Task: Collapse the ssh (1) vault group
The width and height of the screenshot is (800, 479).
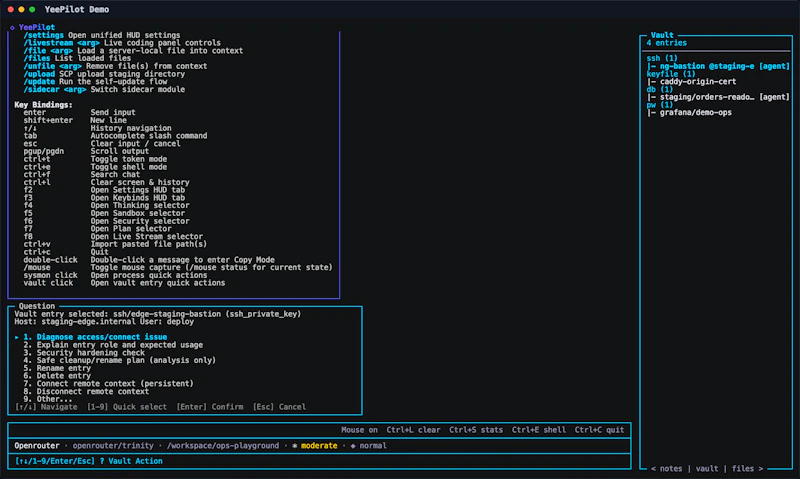Action: point(662,58)
